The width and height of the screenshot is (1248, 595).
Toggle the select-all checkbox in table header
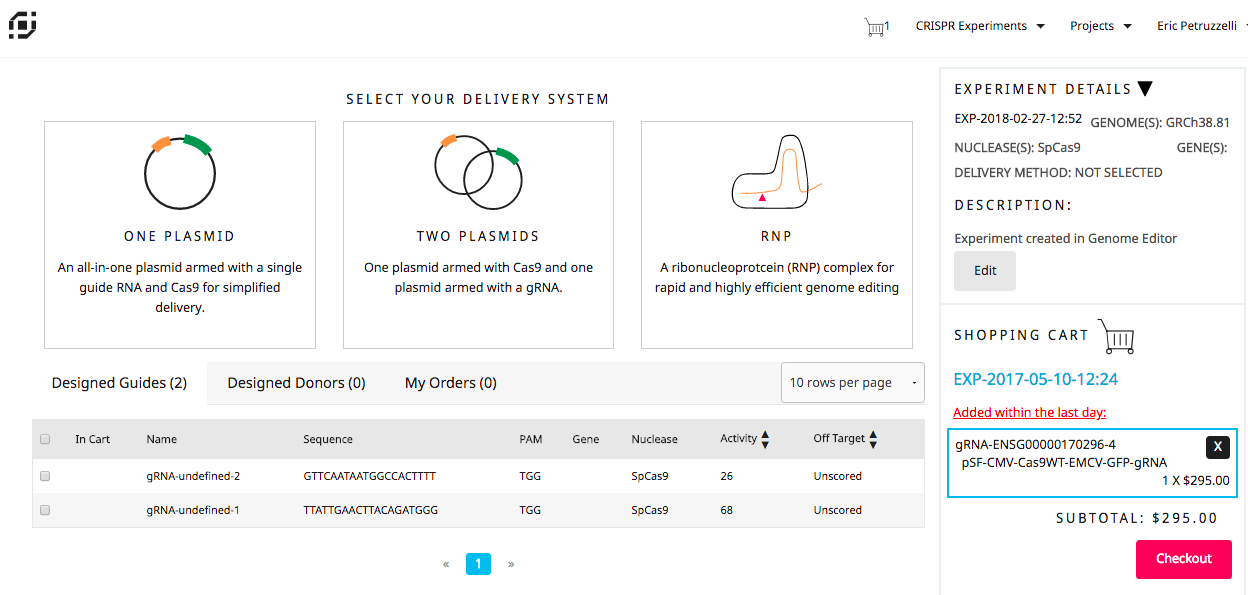[x=45, y=439]
